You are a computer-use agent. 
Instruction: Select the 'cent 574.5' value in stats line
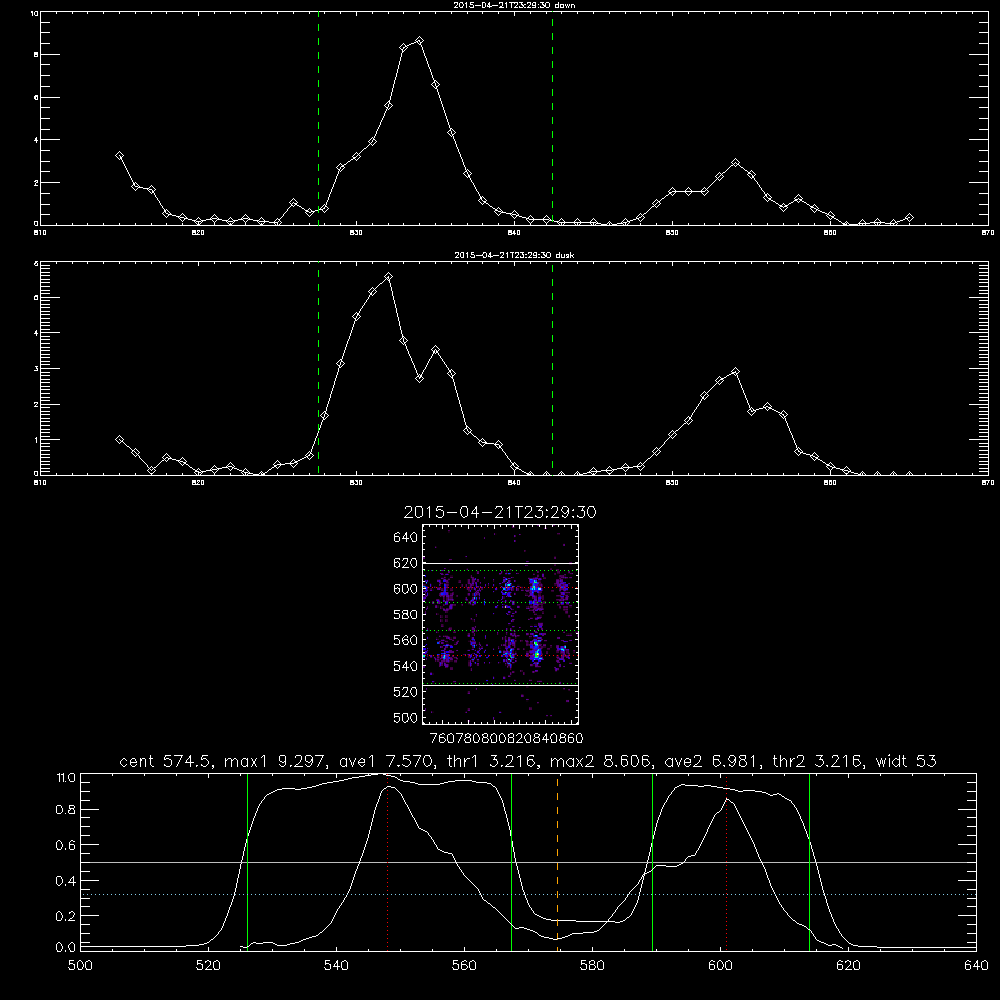pyautogui.click(x=167, y=761)
